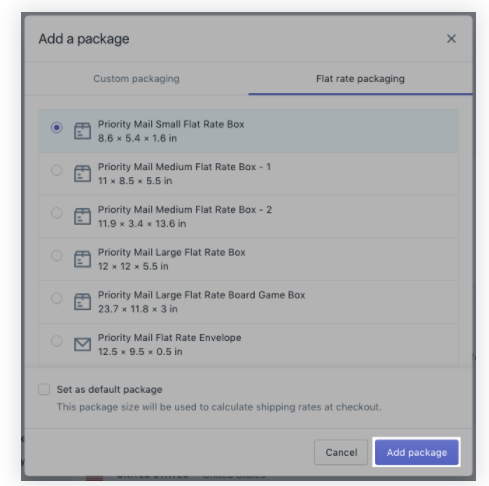Choose Priority Mail Large Flat Rate Box radio

click(x=57, y=255)
